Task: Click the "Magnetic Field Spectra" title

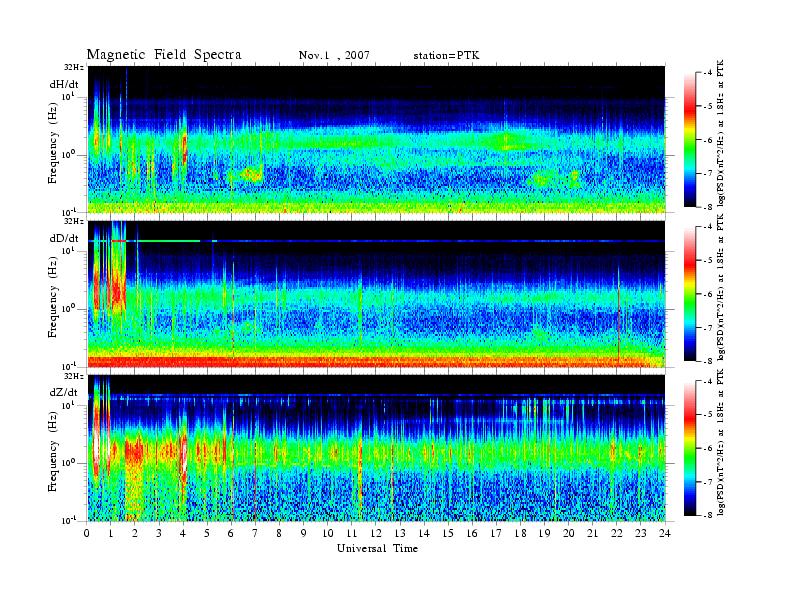Action: coord(164,55)
